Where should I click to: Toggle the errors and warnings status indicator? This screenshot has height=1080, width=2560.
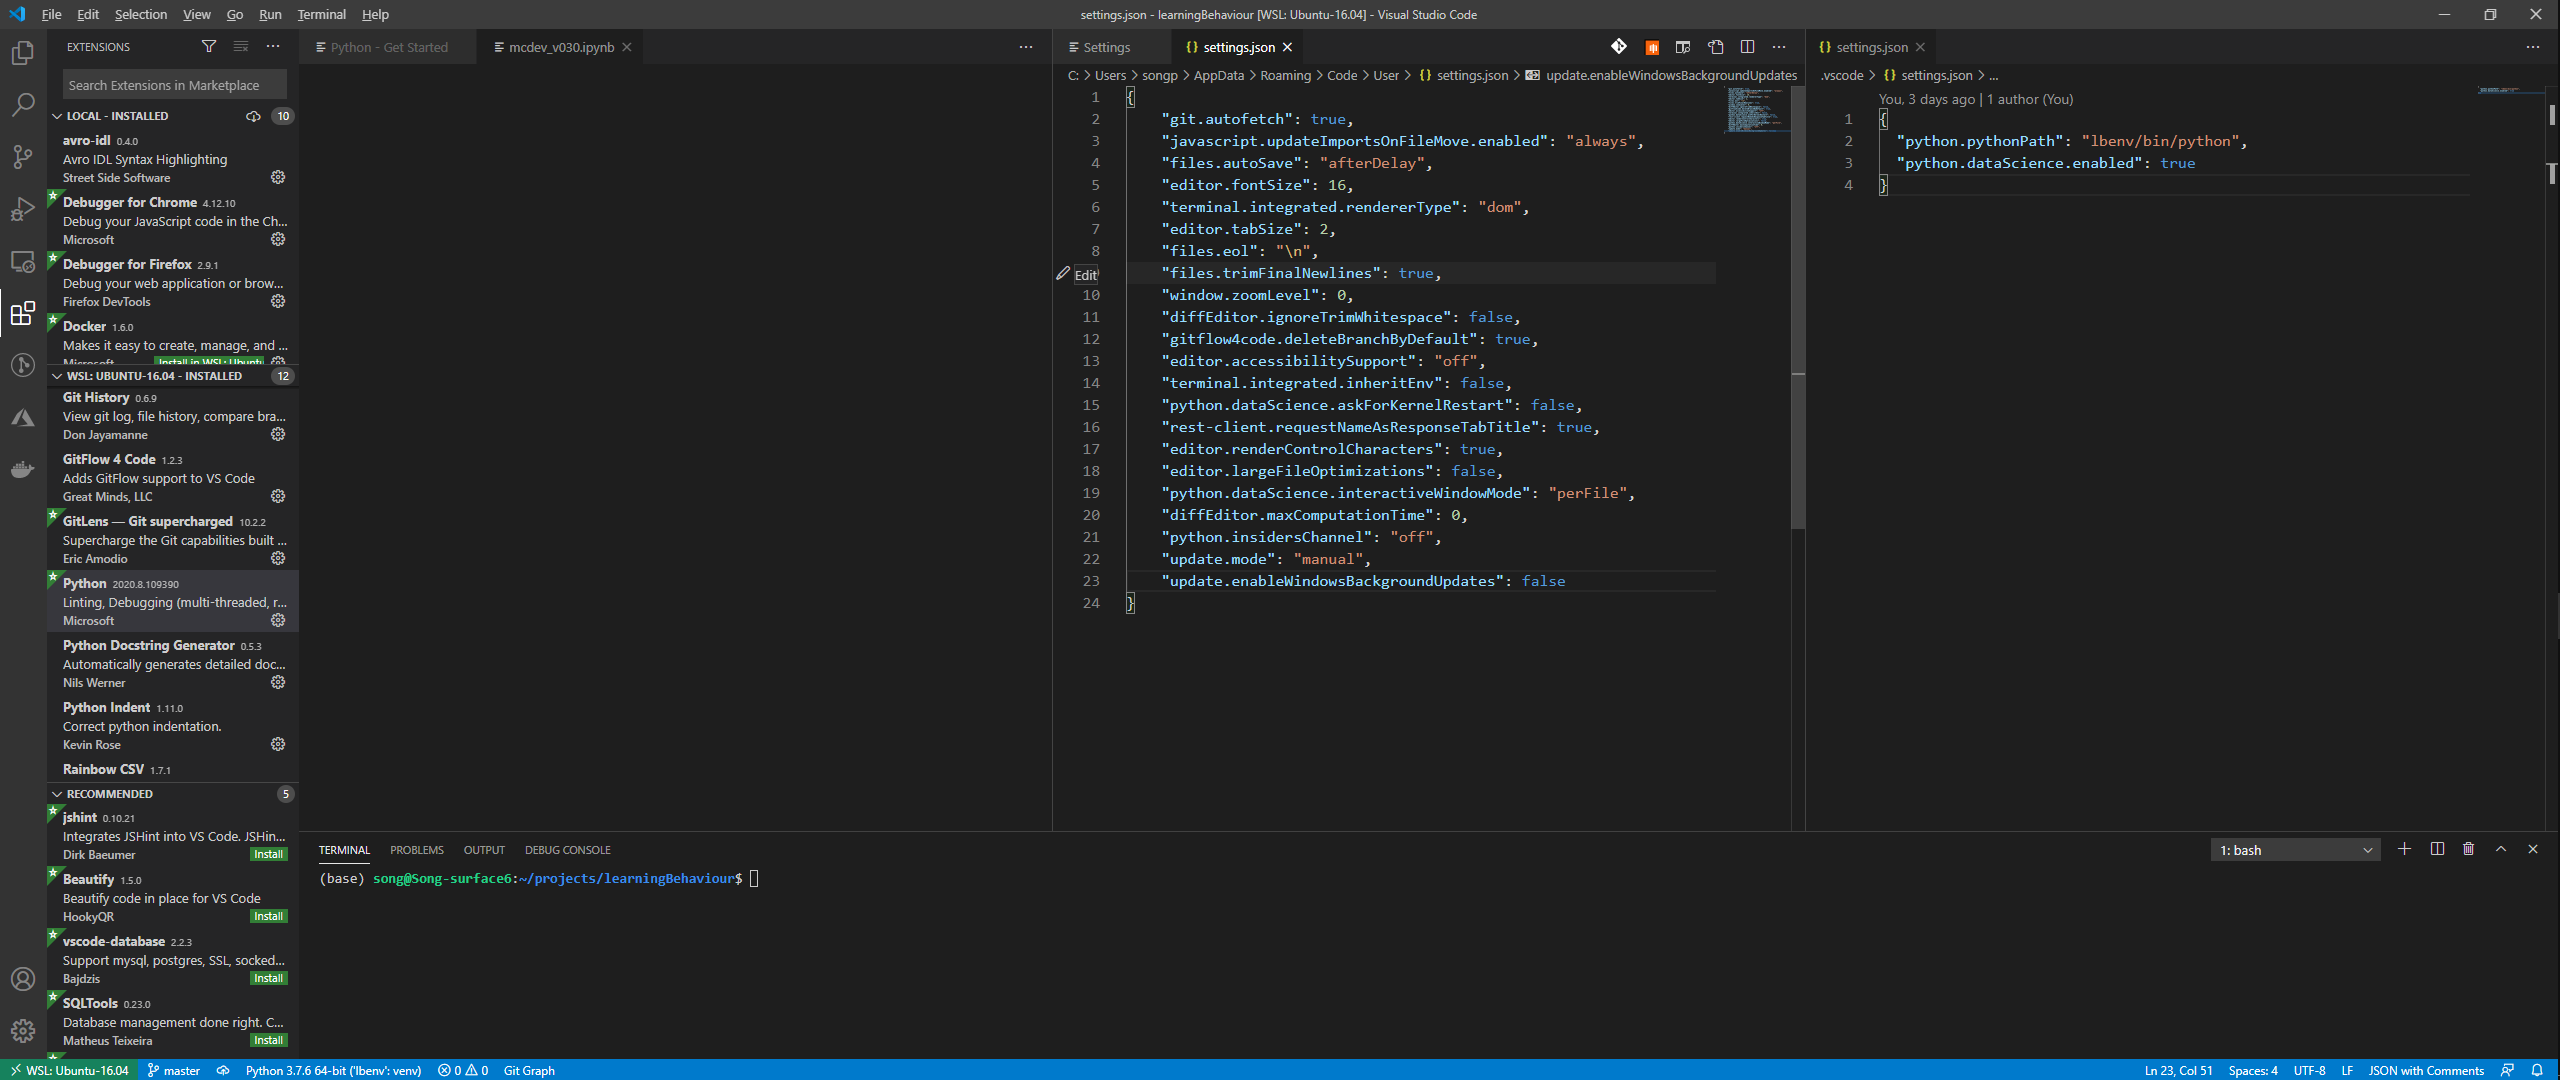coord(465,1070)
